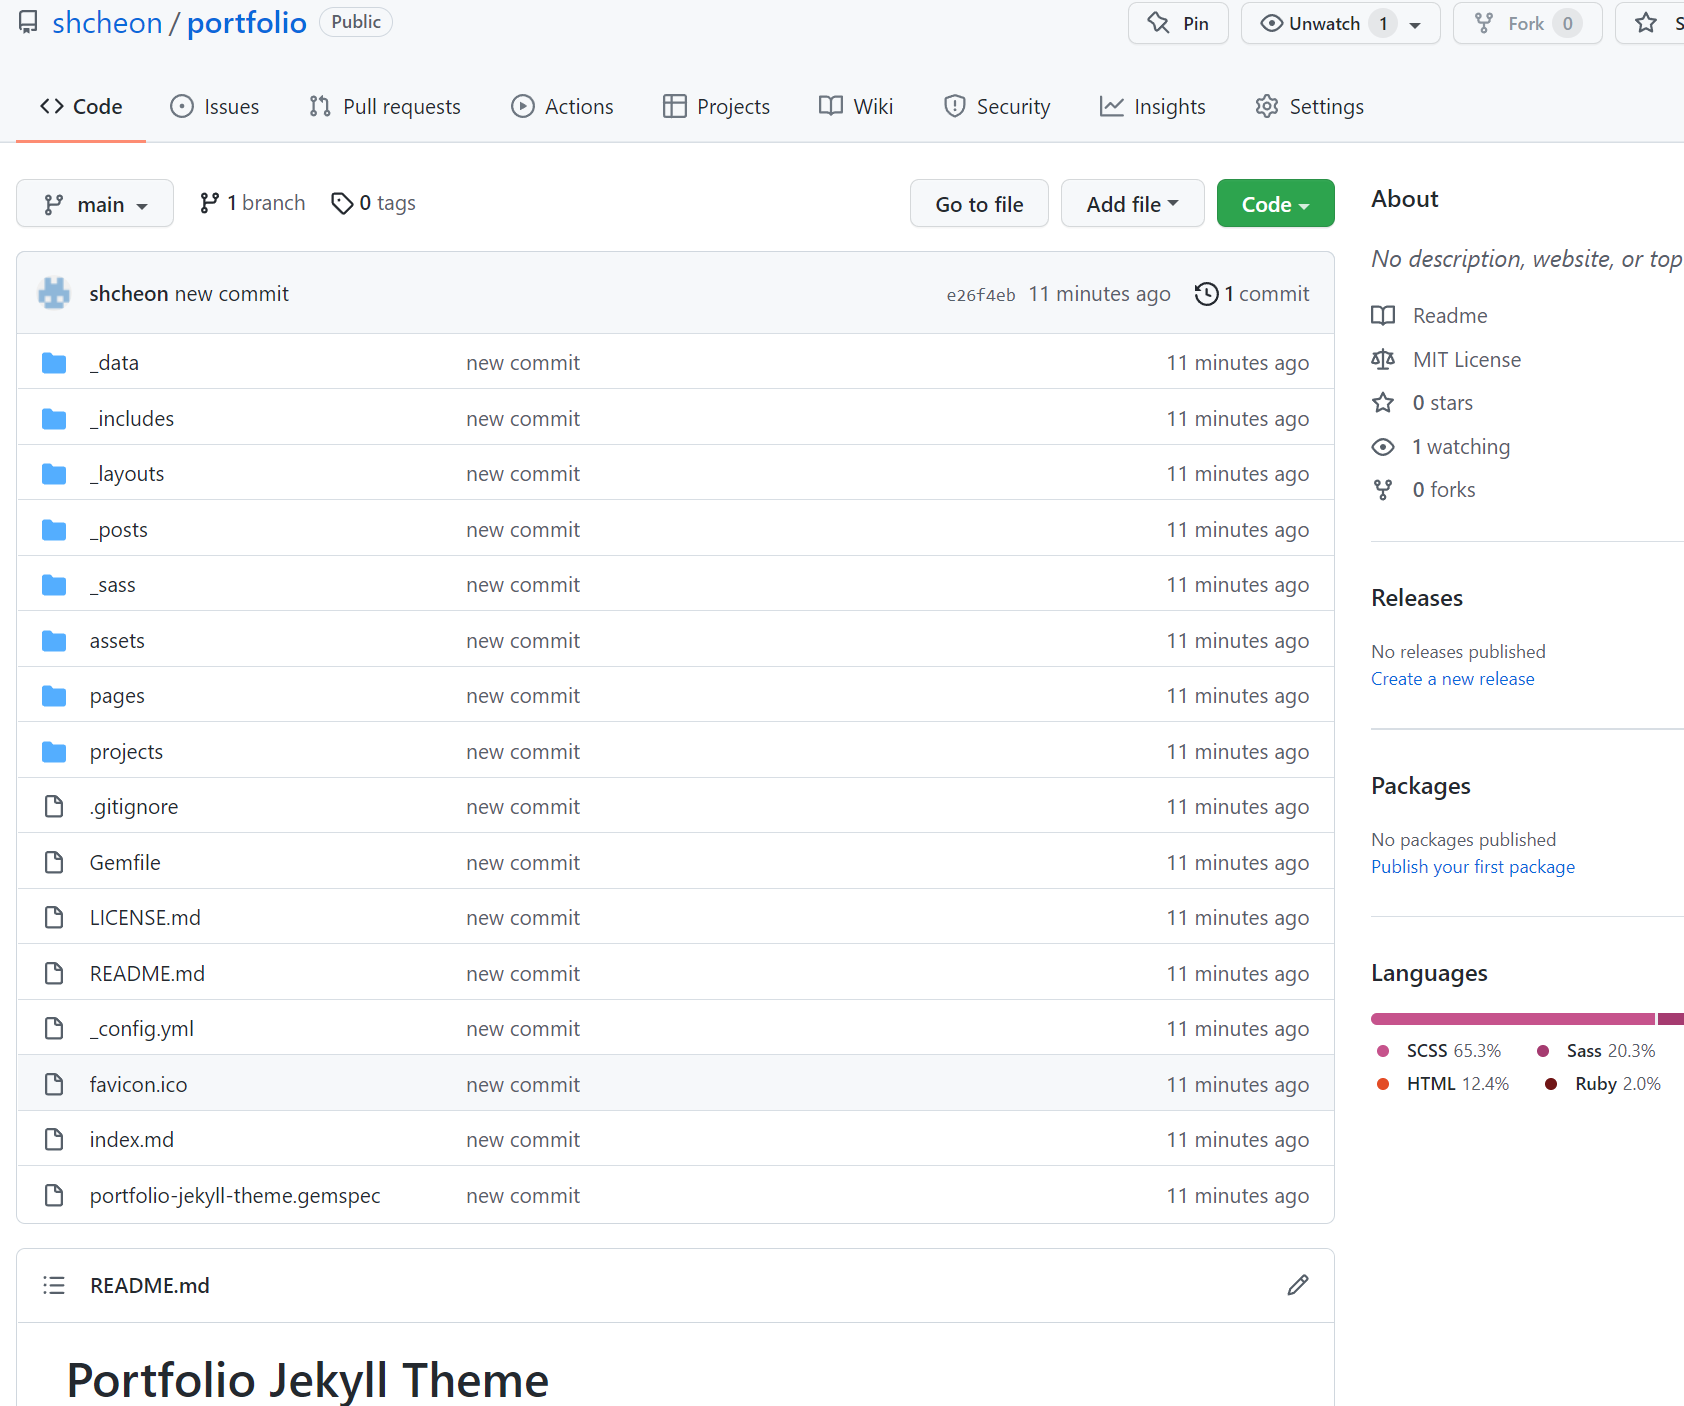This screenshot has width=1684, height=1406.
Task: Open the green Code dropdown
Action: [1275, 203]
